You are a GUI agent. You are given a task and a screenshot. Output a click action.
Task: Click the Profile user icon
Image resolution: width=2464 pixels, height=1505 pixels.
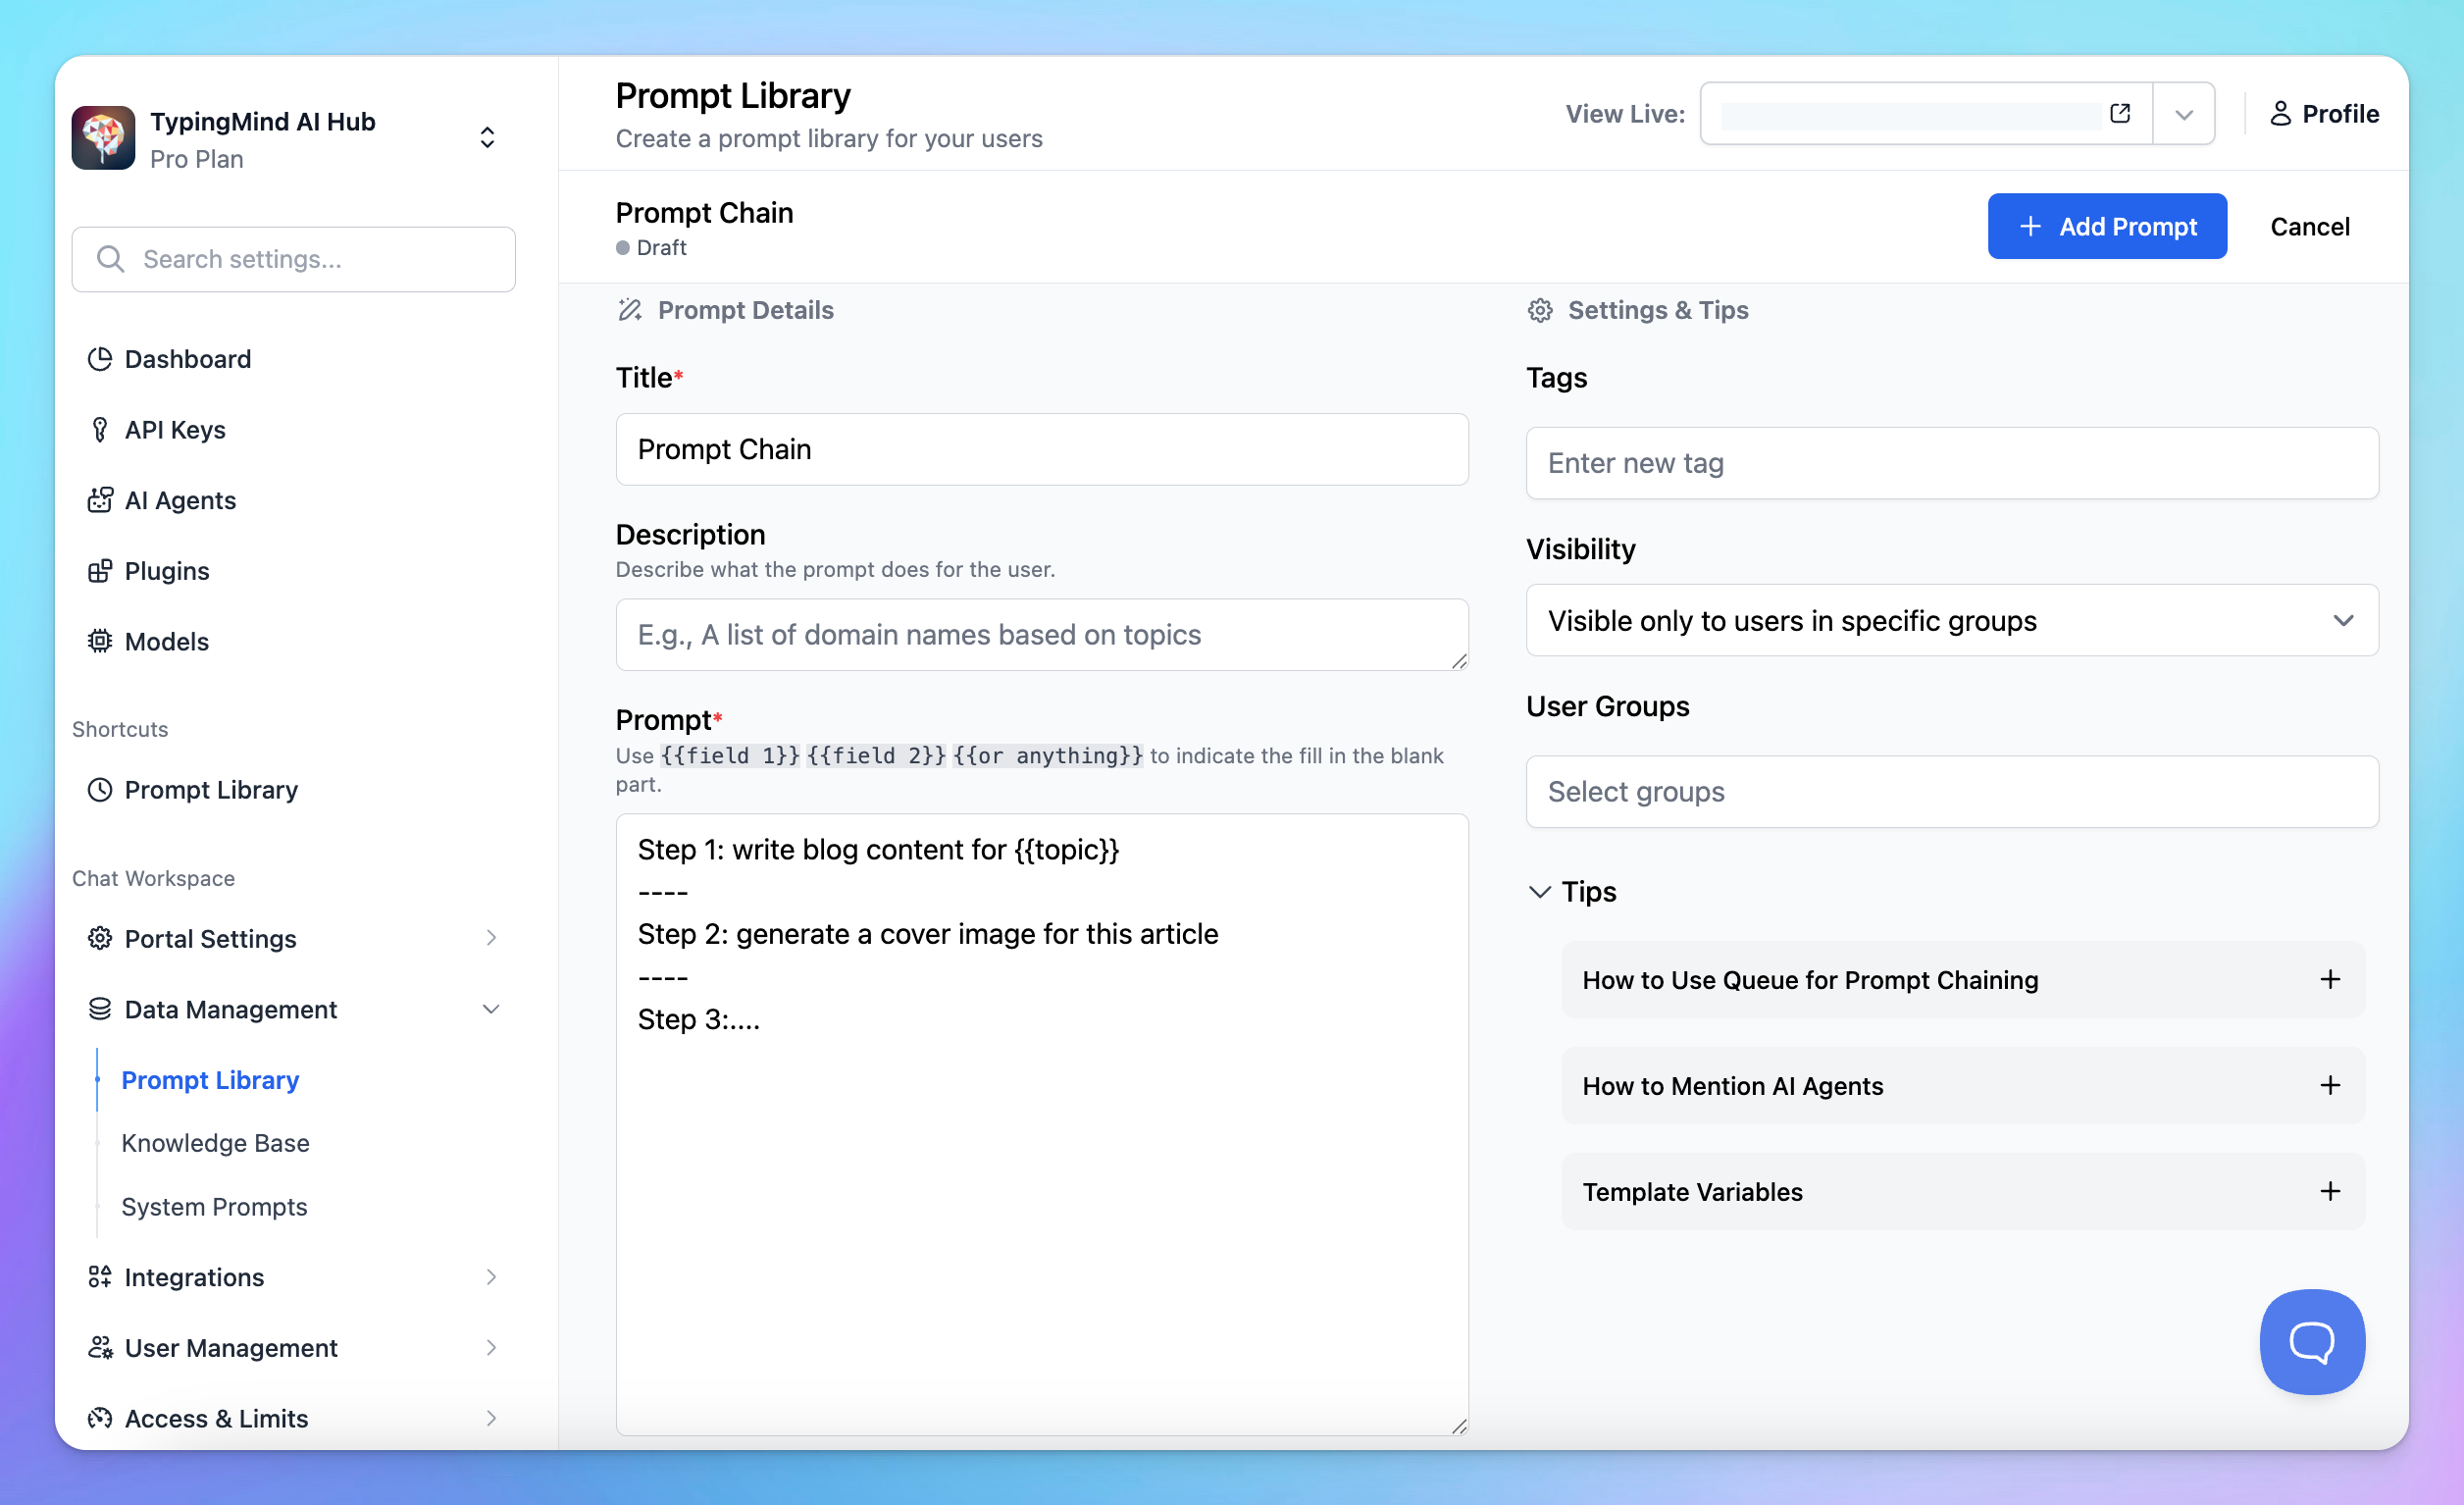[x=2280, y=114]
